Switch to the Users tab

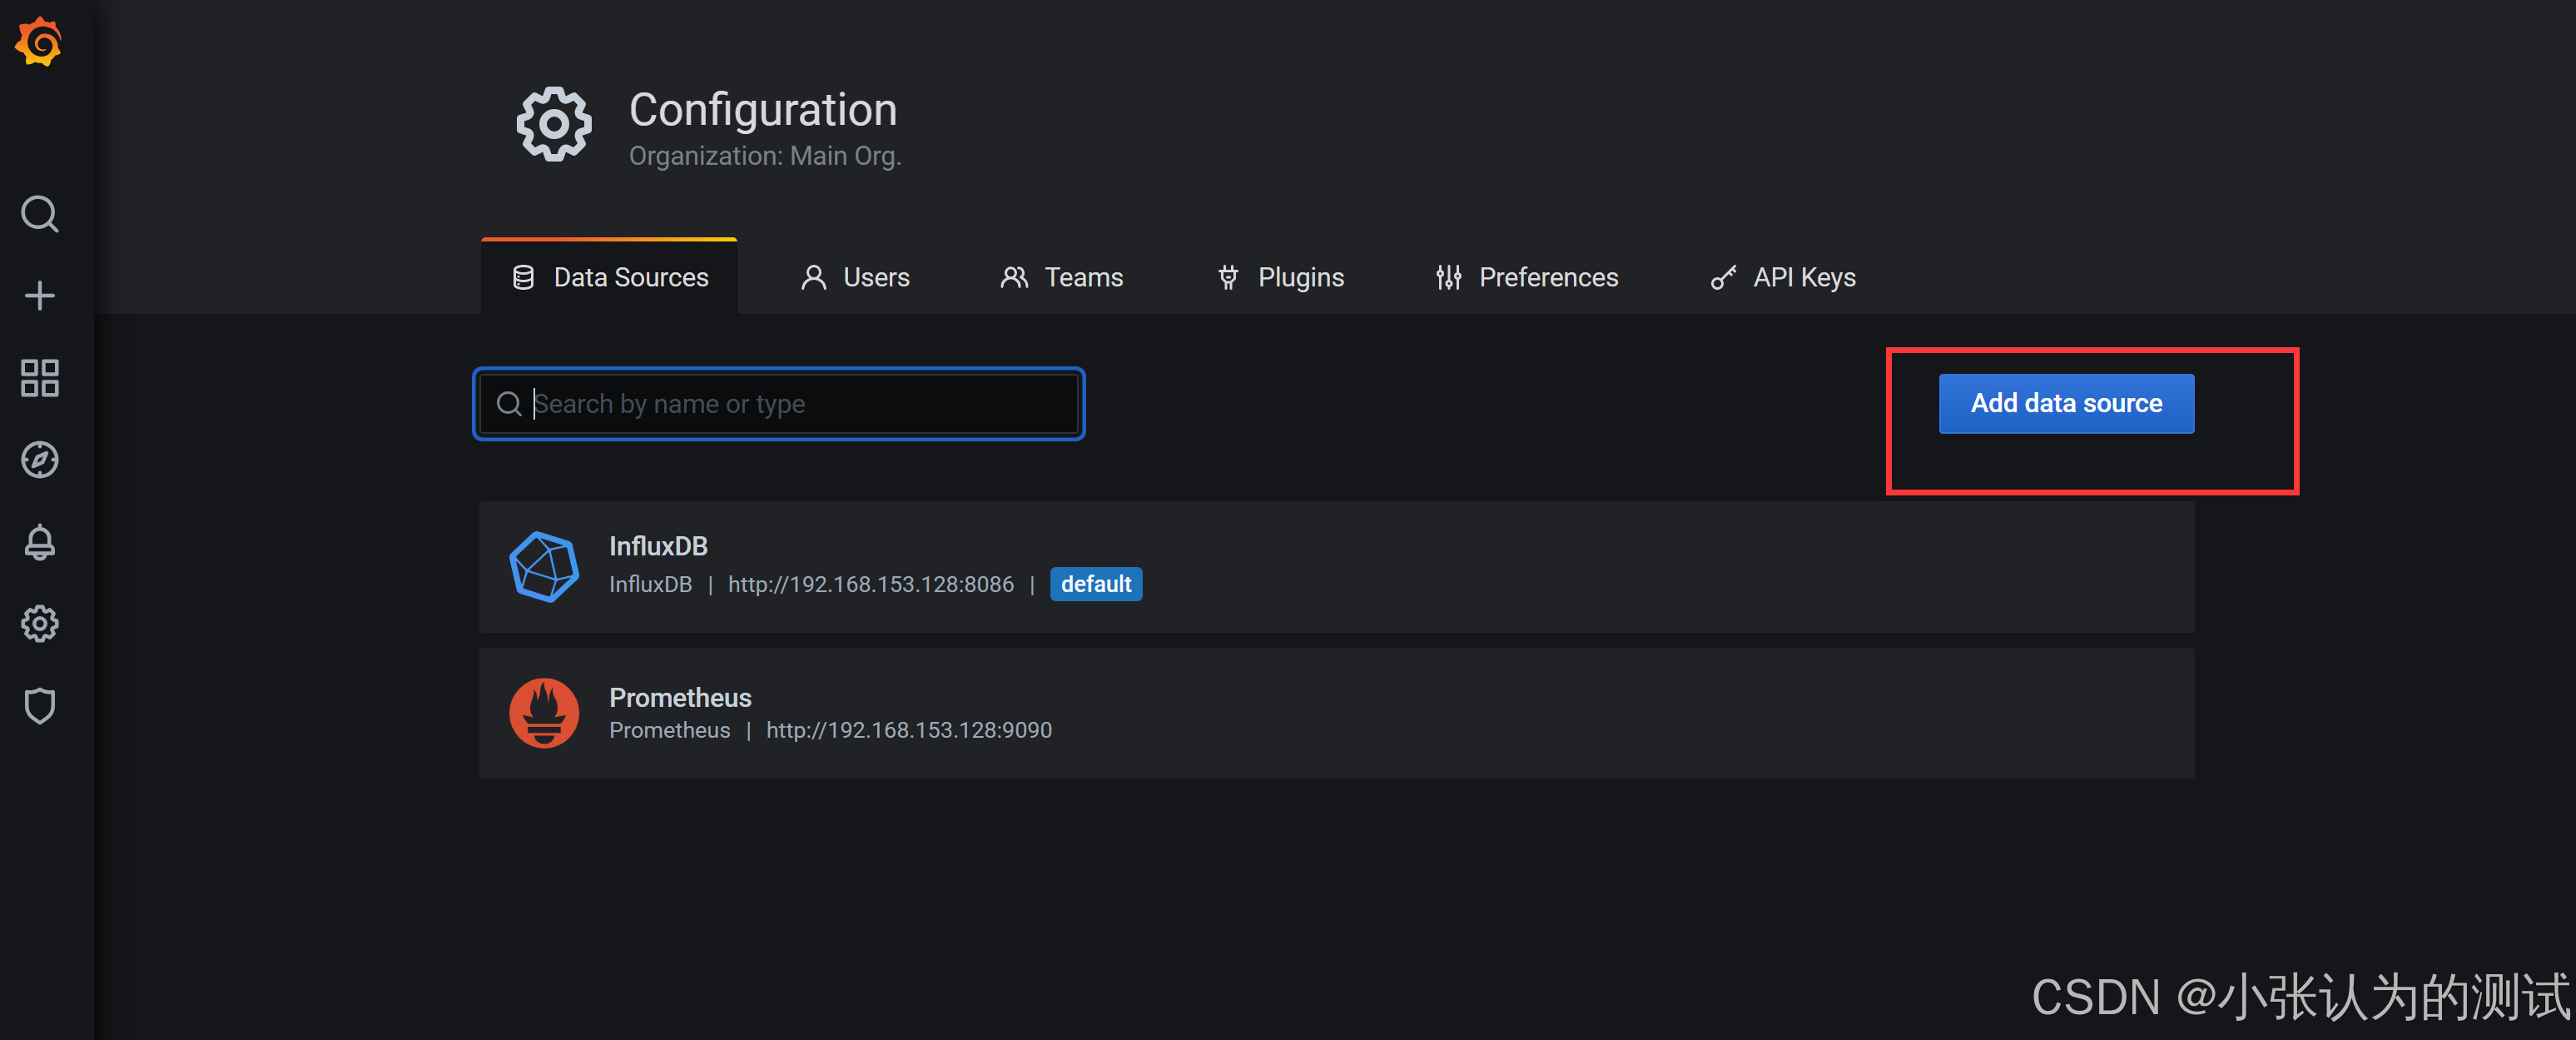[x=855, y=277]
